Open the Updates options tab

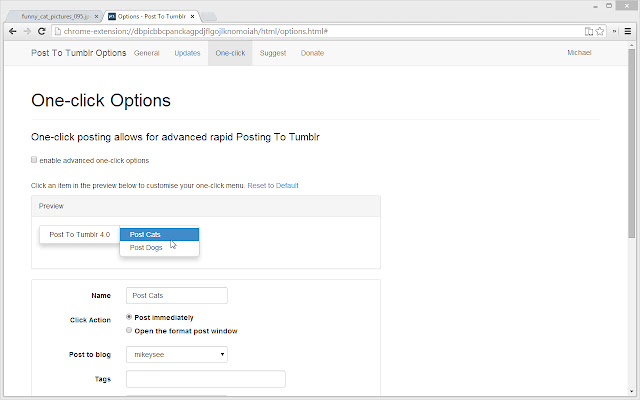(187, 53)
